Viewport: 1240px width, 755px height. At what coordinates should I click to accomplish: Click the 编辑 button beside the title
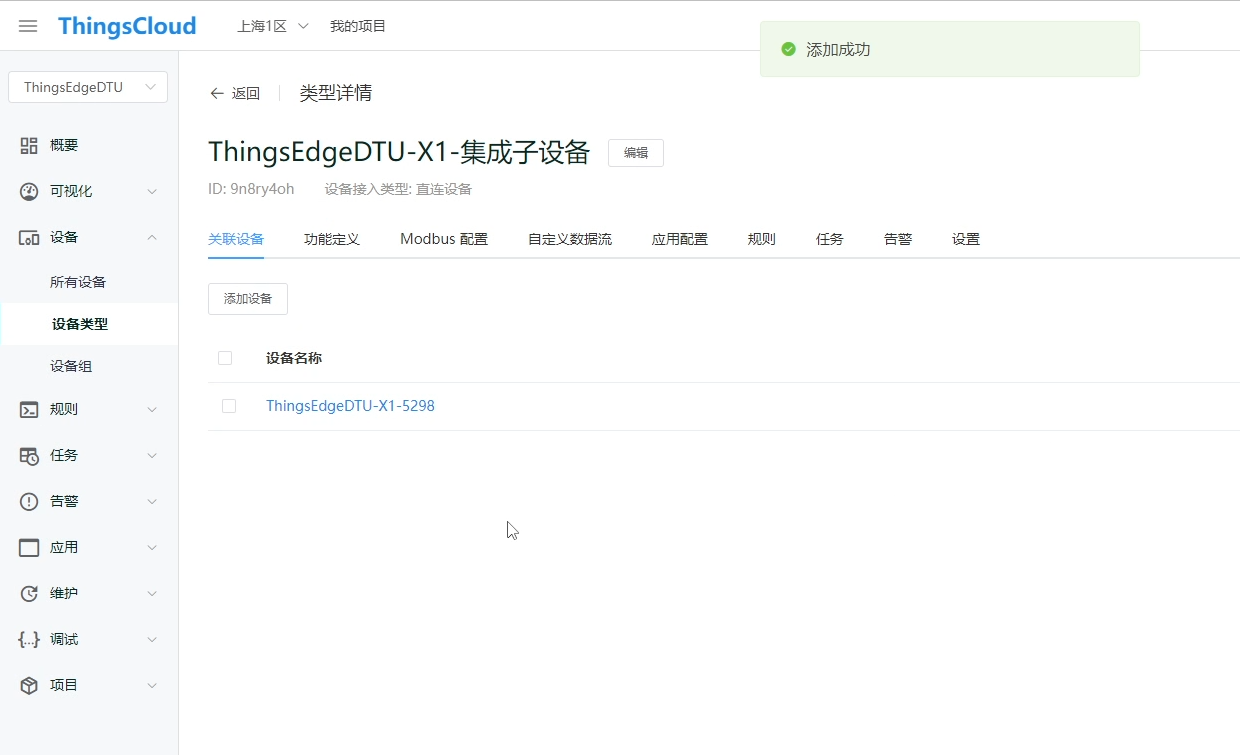tap(636, 153)
